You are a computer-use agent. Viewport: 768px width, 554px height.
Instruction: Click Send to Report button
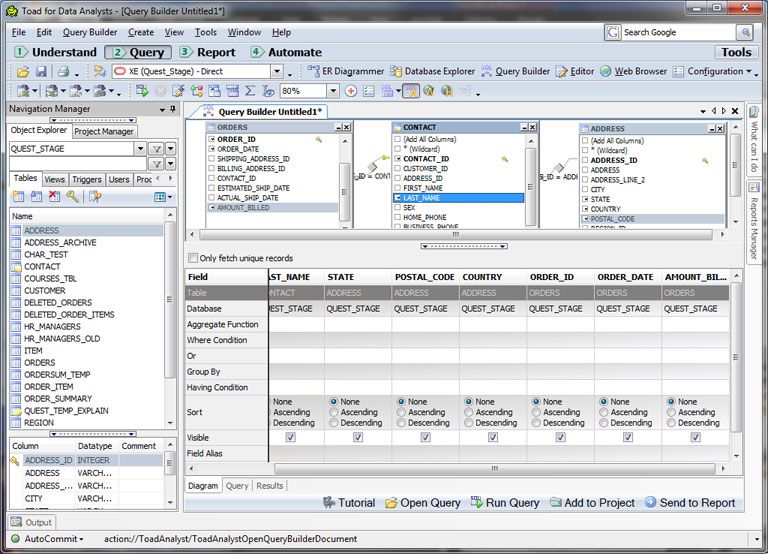pyautogui.click(x=690, y=503)
